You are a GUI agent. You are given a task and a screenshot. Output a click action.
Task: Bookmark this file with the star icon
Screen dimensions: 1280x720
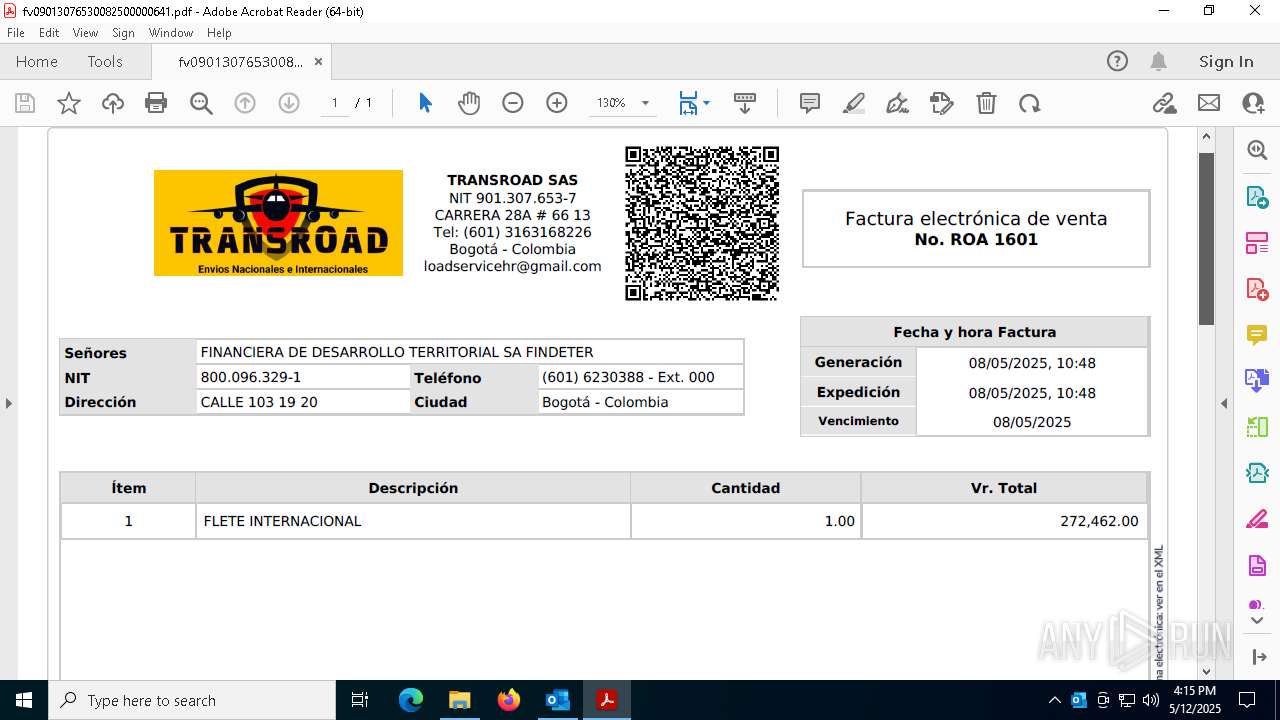69,103
